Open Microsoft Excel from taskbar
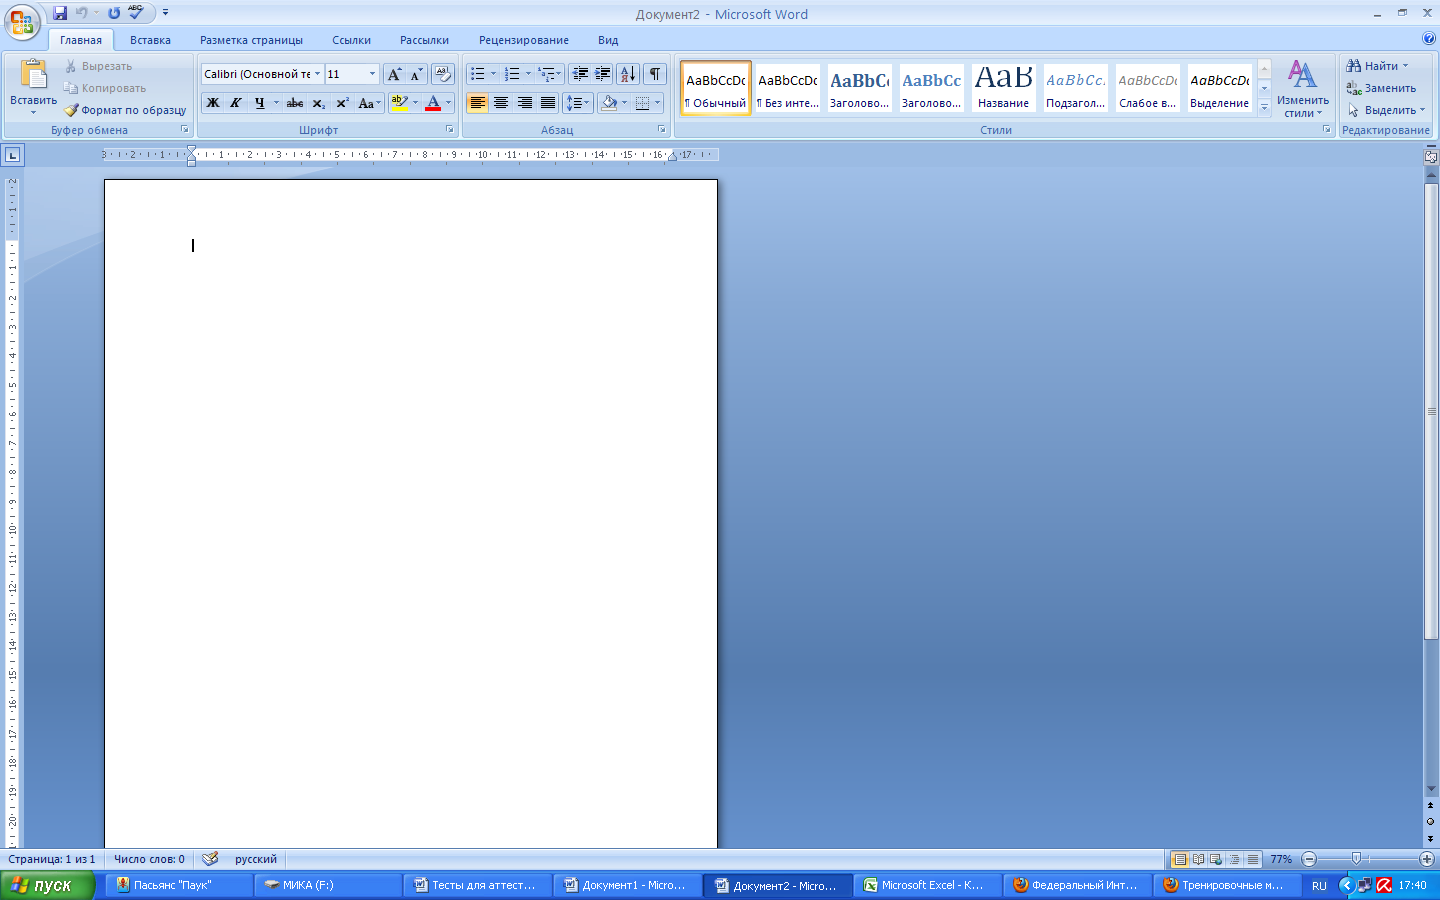The height and width of the screenshot is (900, 1440). [x=927, y=885]
